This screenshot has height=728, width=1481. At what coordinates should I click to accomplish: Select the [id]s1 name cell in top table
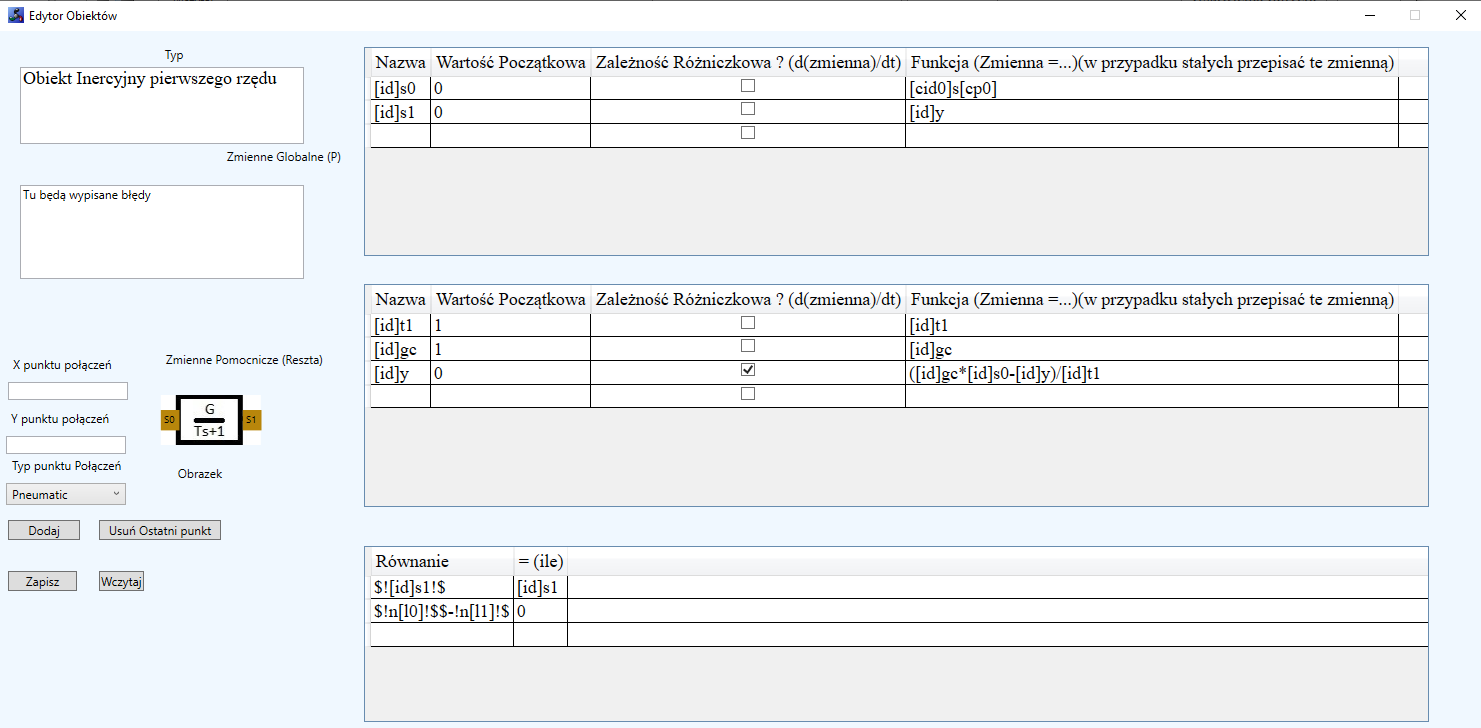click(400, 112)
